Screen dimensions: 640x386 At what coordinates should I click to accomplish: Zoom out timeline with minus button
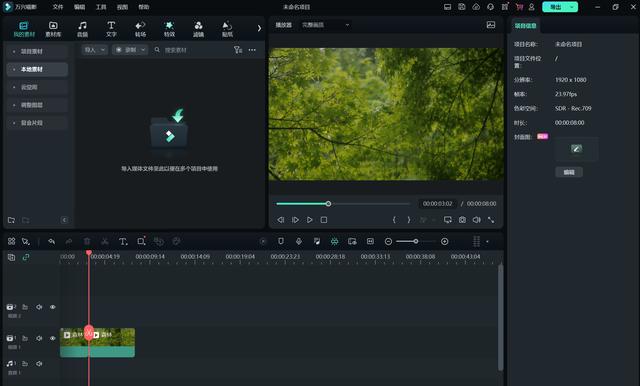click(388, 242)
